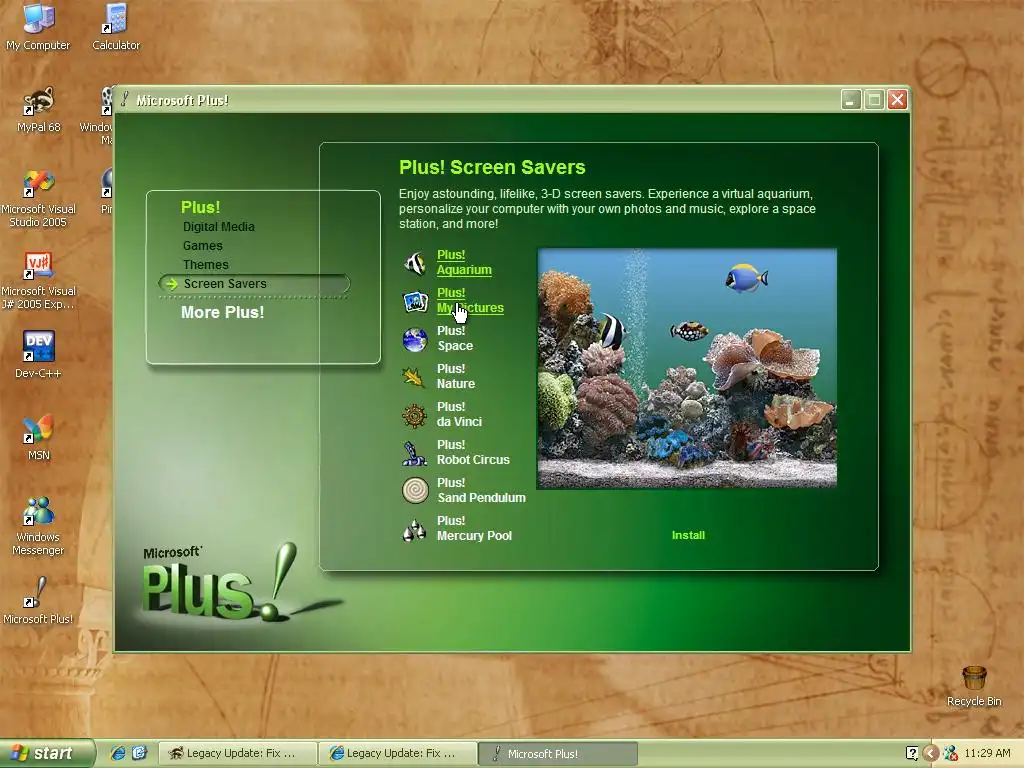Click the Plus! Nature leaf icon
This screenshot has height=768, width=1024.
pos(413,377)
